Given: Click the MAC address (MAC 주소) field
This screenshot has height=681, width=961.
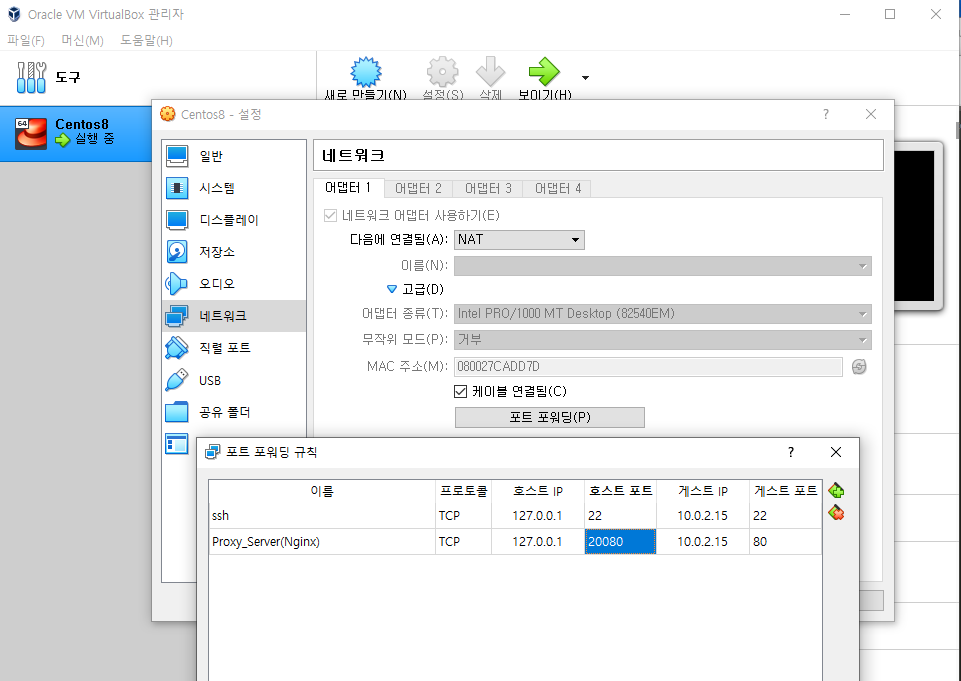Looking at the screenshot, I should (x=648, y=367).
